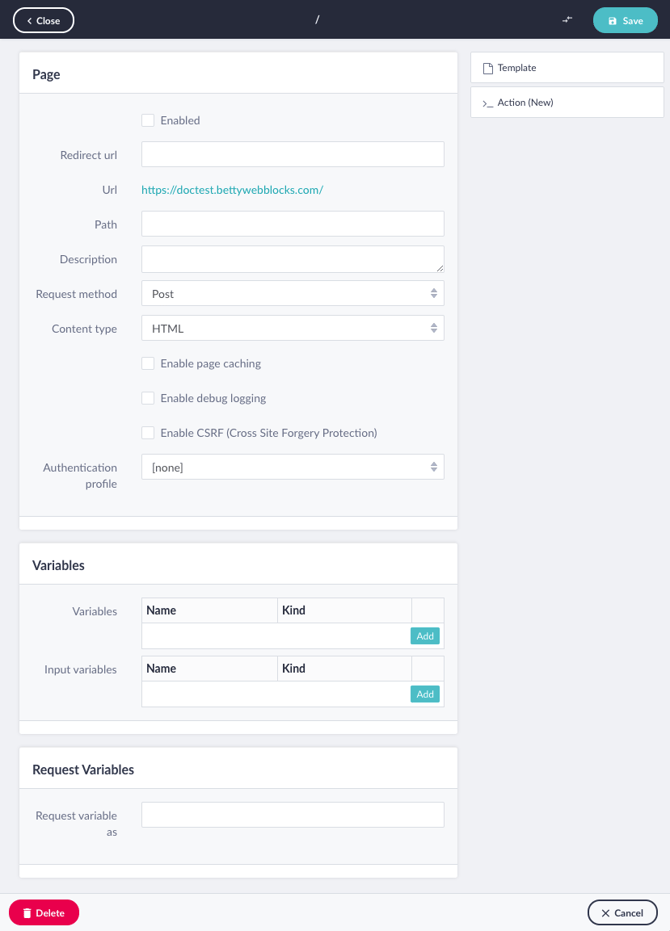Open the Content type dropdown
The width and height of the screenshot is (670, 931).
293,328
